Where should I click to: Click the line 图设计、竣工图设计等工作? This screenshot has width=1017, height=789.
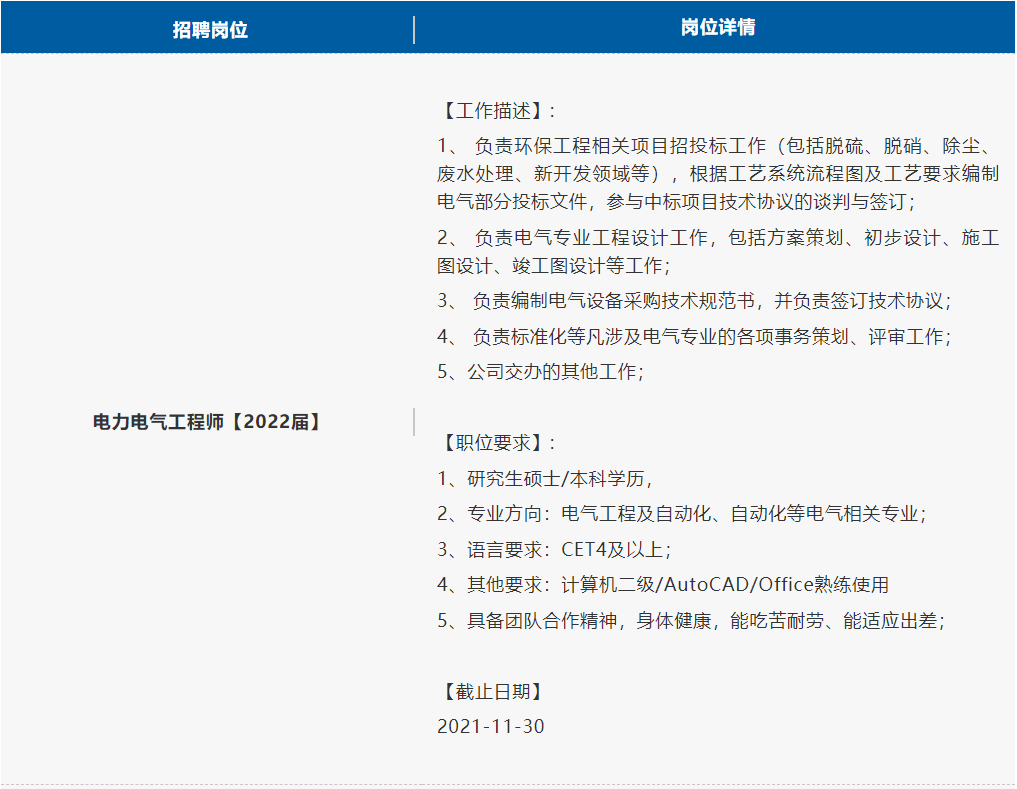[x=555, y=265]
